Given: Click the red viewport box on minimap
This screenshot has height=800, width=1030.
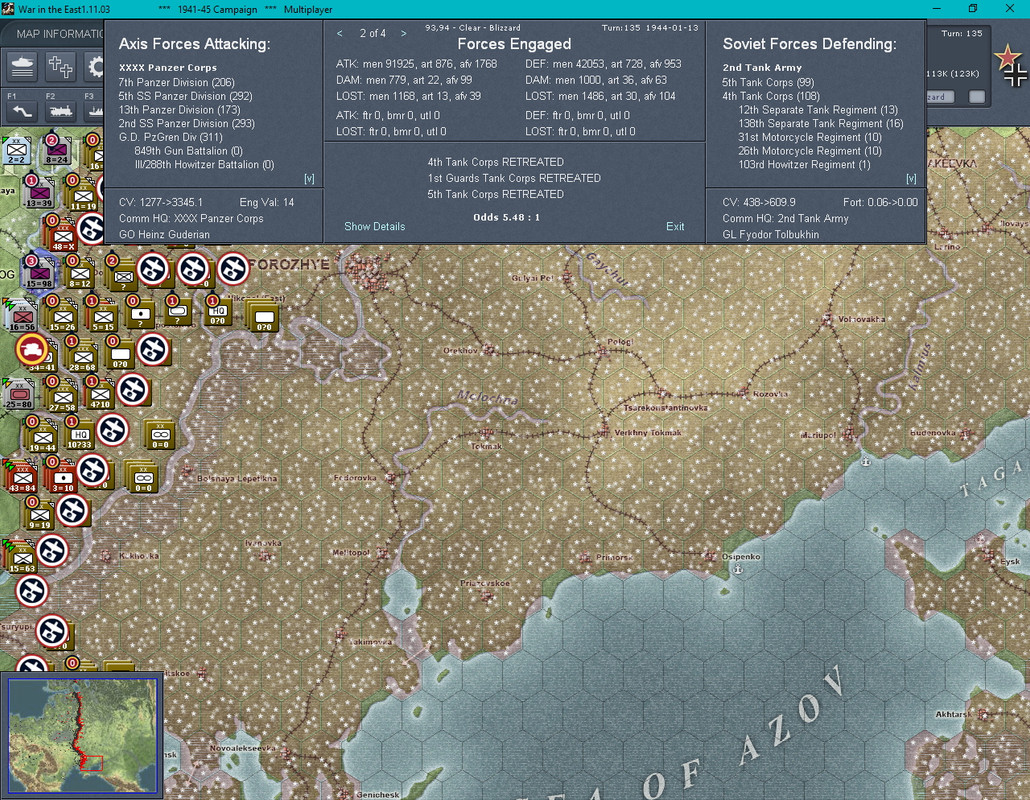Looking at the screenshot, I should coord(91,763).
